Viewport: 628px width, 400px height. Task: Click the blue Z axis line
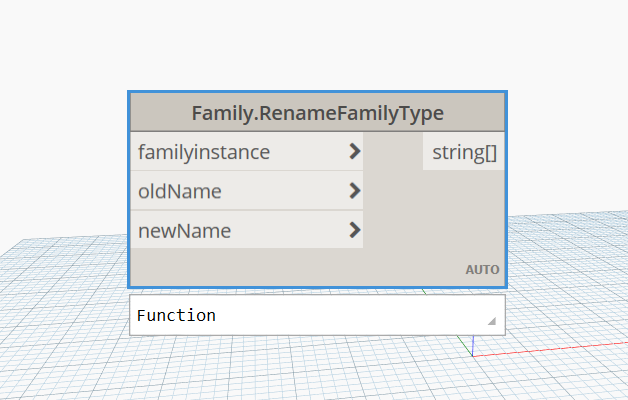click(471, 345)
